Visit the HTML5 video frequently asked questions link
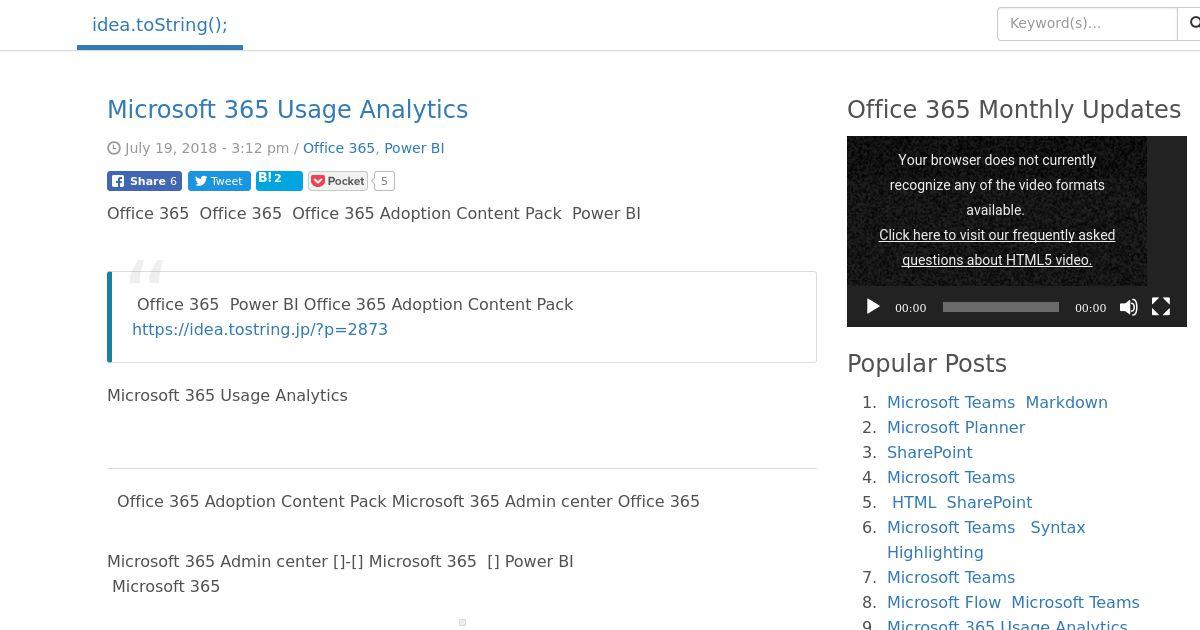Screen dimensions: 1200x630 (x=997, y=247)
